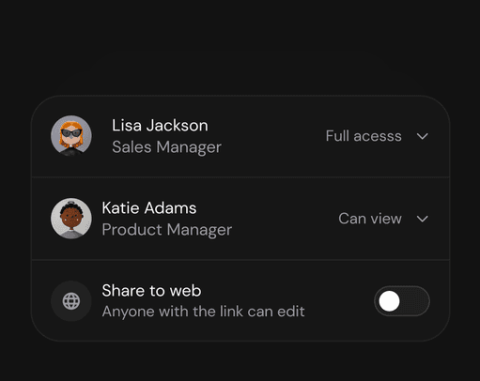Open the Full acesss permission dropdown
This screenshot has width=480, height=381.
pos(377,136)
